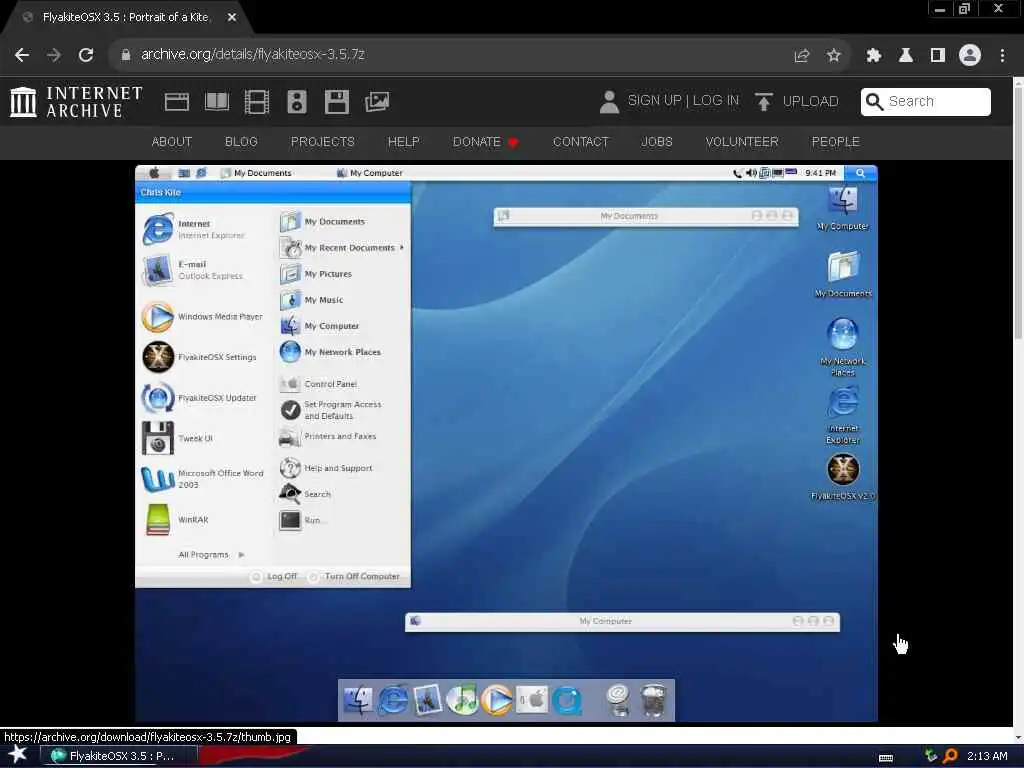
Task: Close the FlyakiteOSX 3.5 tab
Action: [231, 18]
